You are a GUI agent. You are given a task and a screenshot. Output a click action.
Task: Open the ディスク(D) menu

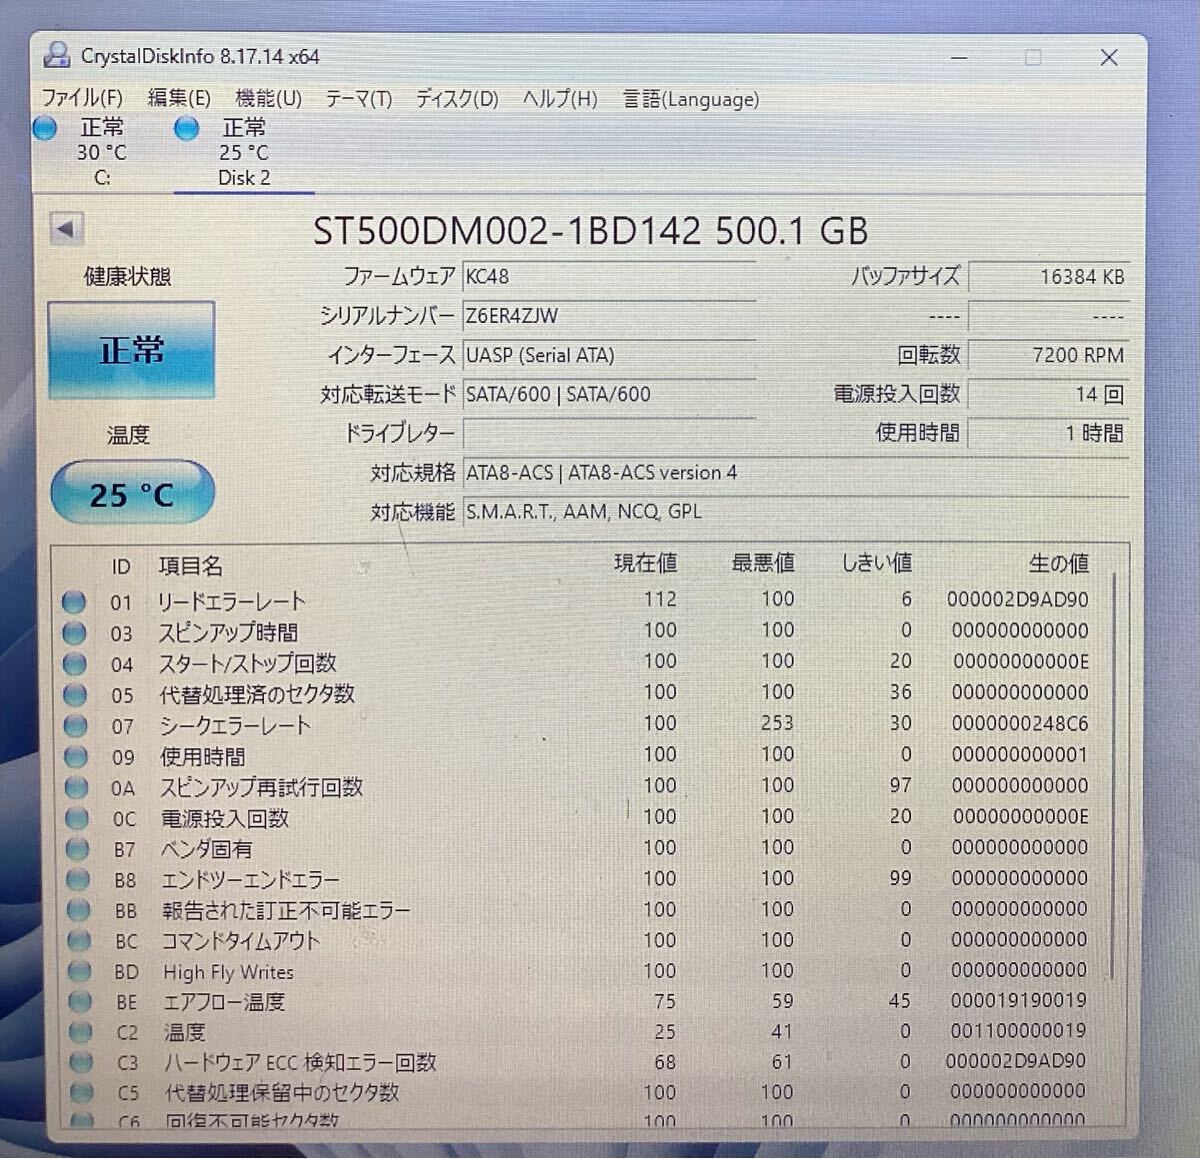tap(457, 99)
